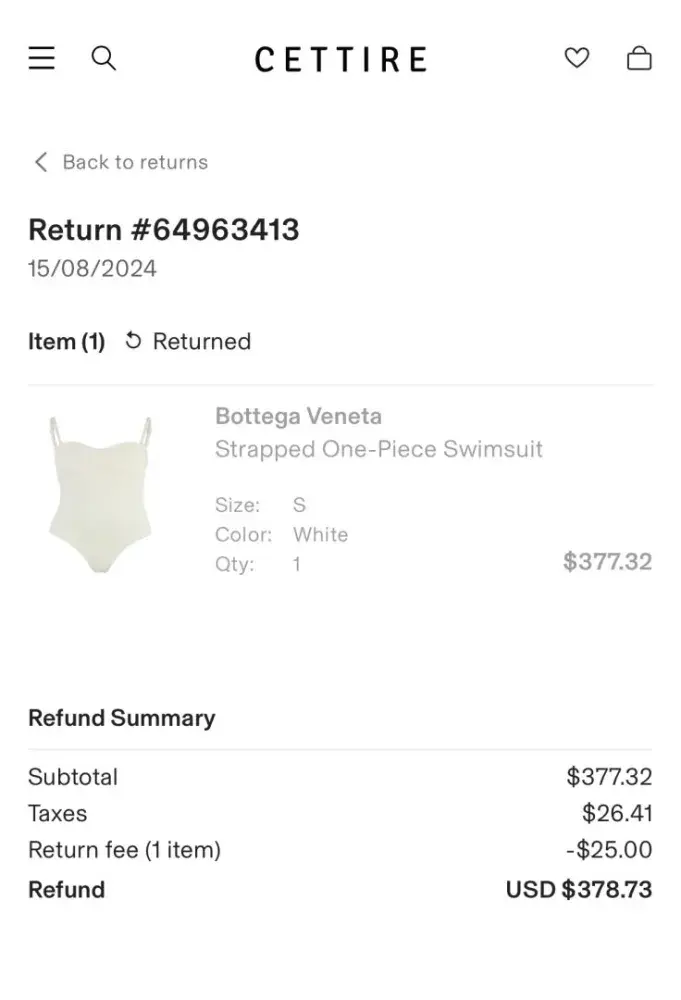Open the white swimsuit product thumbnail
681x1000 pixels.
99,494
